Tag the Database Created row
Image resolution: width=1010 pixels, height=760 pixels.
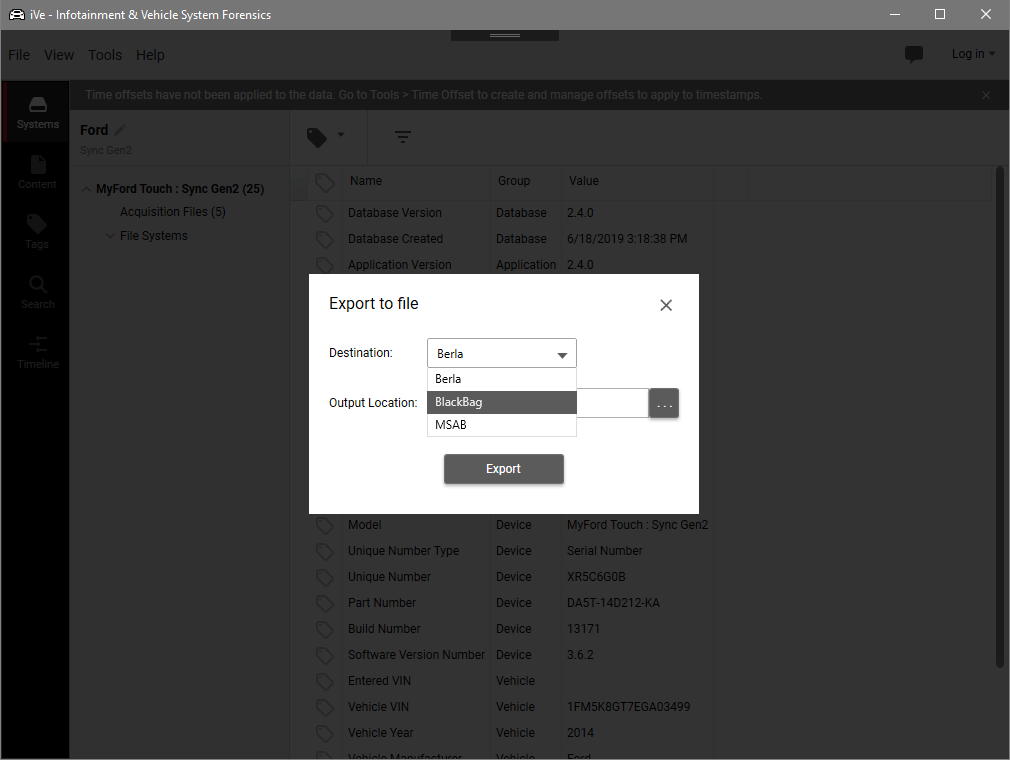coord(325,240)
